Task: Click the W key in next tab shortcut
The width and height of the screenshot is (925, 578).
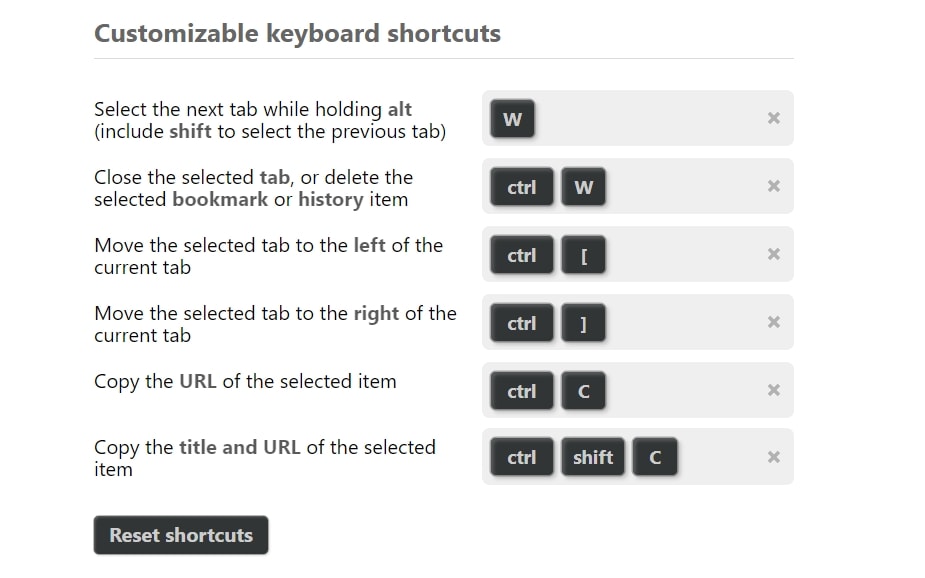Action: click(x=512, y=119)
